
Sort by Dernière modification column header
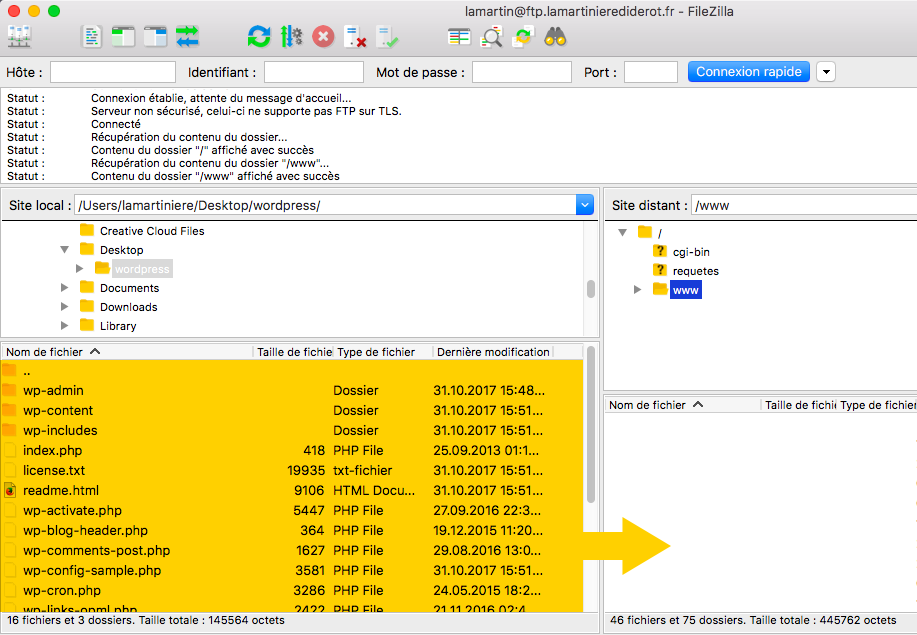[493, 352]
